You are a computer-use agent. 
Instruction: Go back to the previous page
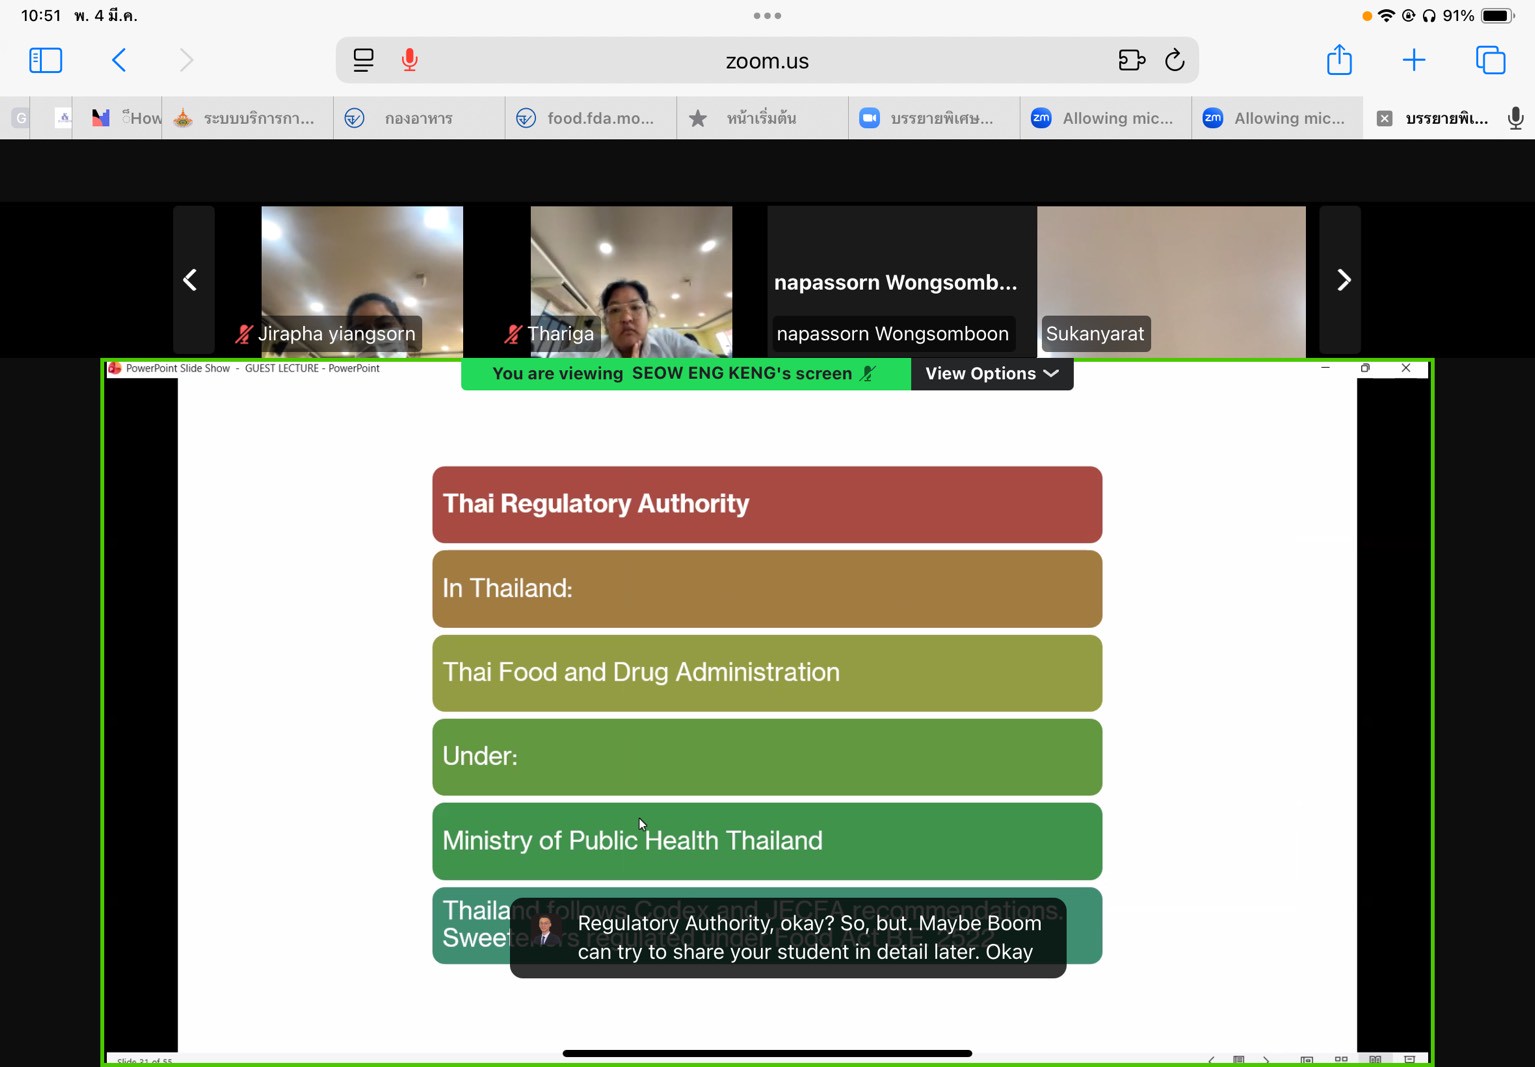119,60
